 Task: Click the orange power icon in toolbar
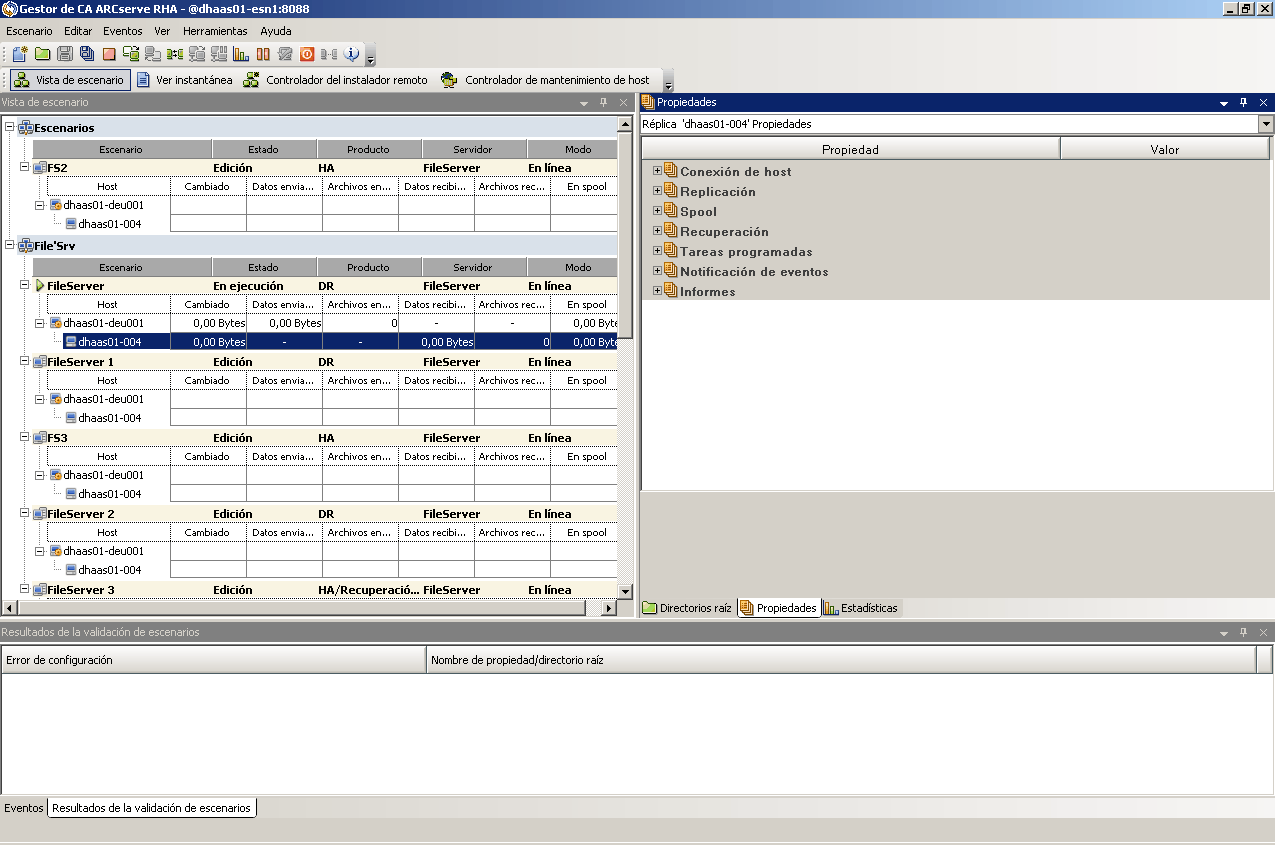pos(307,54)
